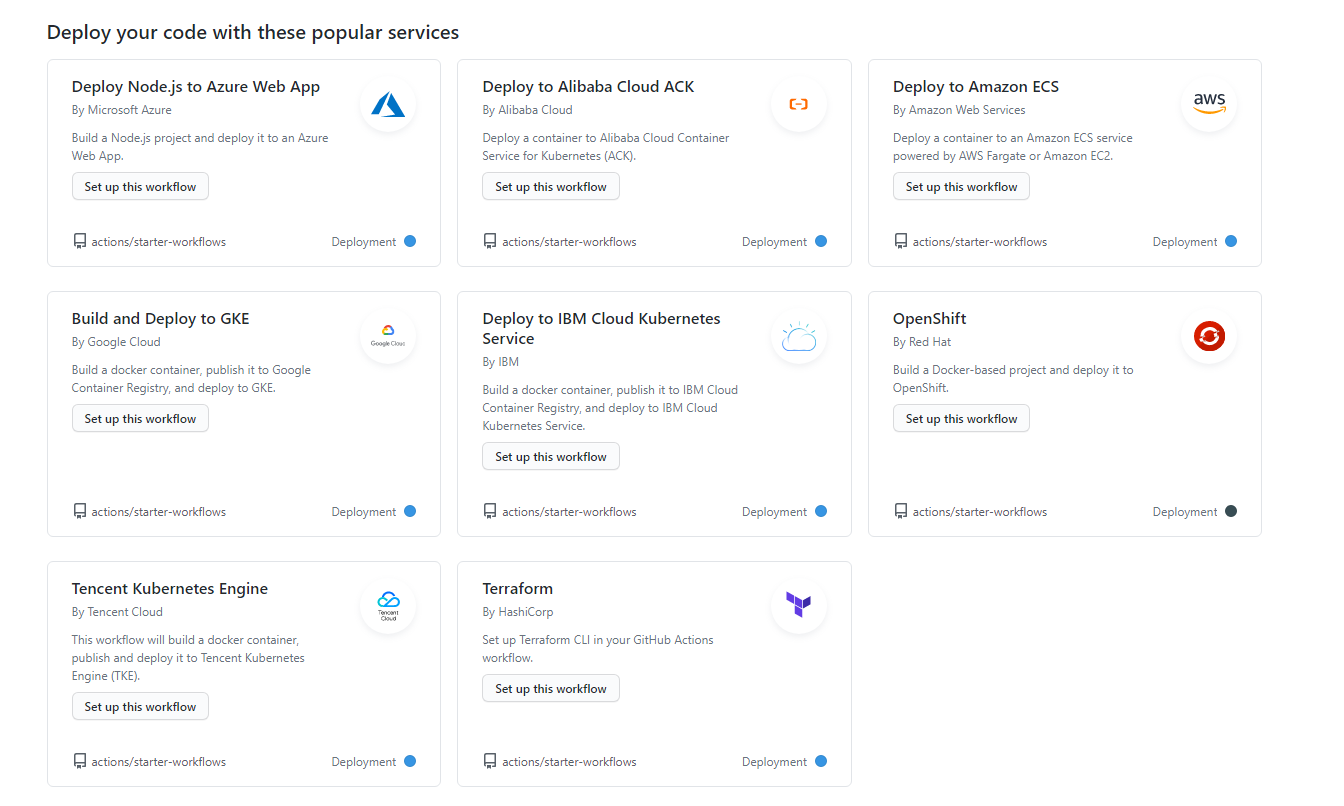
Task: Click the Microsoft Azure logo icon
Action: (x=388, y=104)
